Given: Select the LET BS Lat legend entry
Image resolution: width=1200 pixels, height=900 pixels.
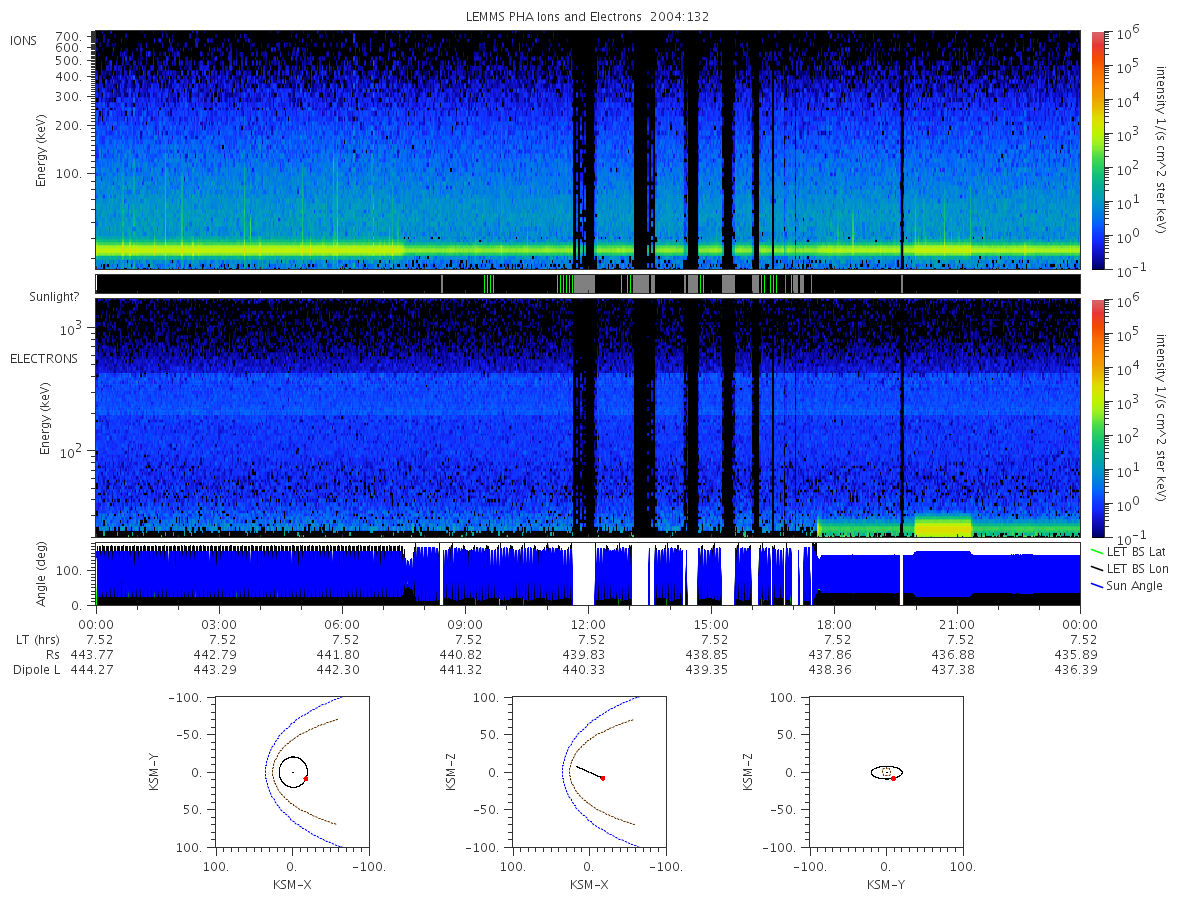Looking at the screenshot, I should pyautogui.click(x=1128, y=551).
